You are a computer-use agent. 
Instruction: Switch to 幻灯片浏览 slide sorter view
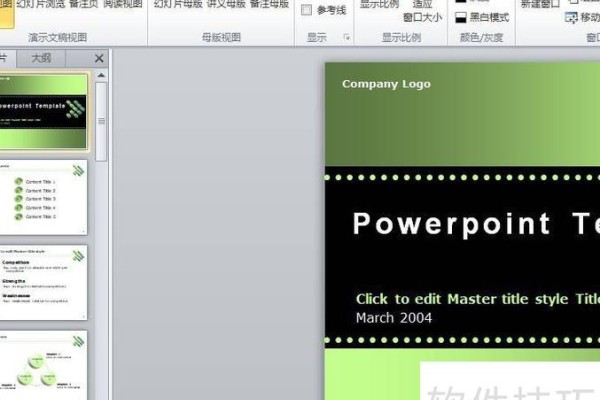pos(41,4)
